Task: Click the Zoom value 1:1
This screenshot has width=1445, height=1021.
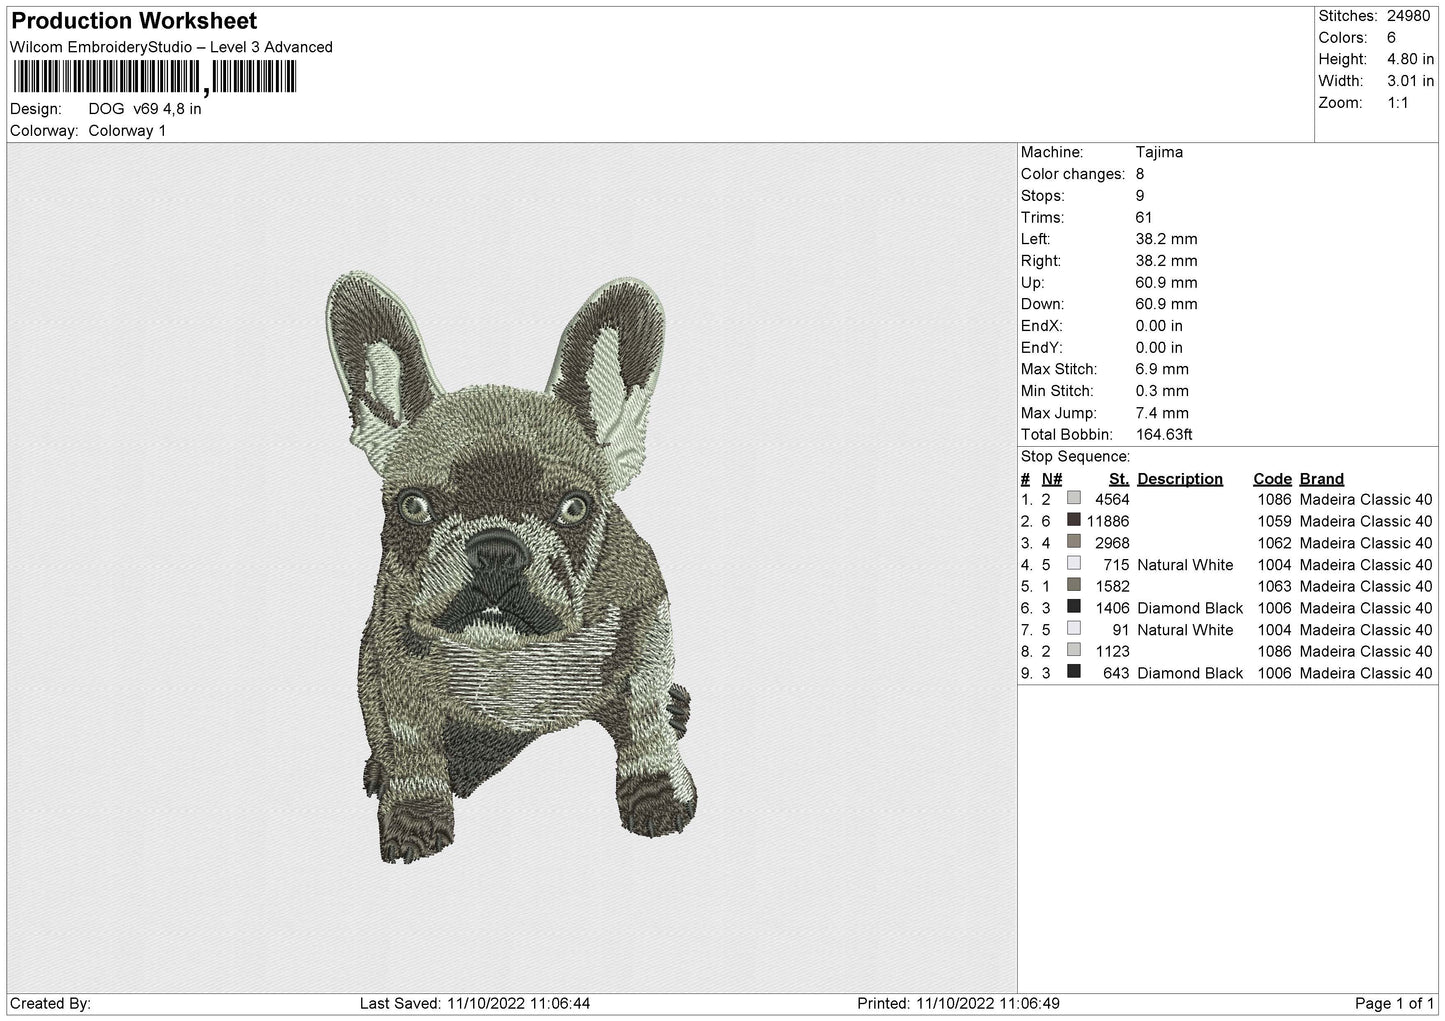Action: click(x=1398, y=103)
